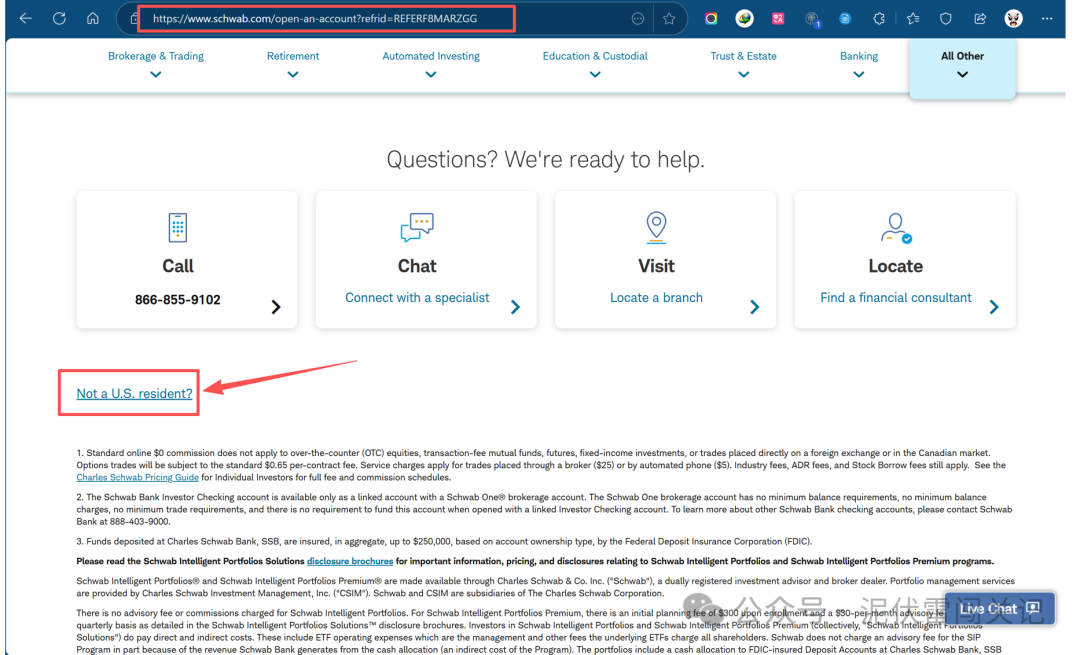The width and height of the screenshot is (1080, 655).
Task: Click the reader options icon in address bar
Action: click(x=638, y=19)
